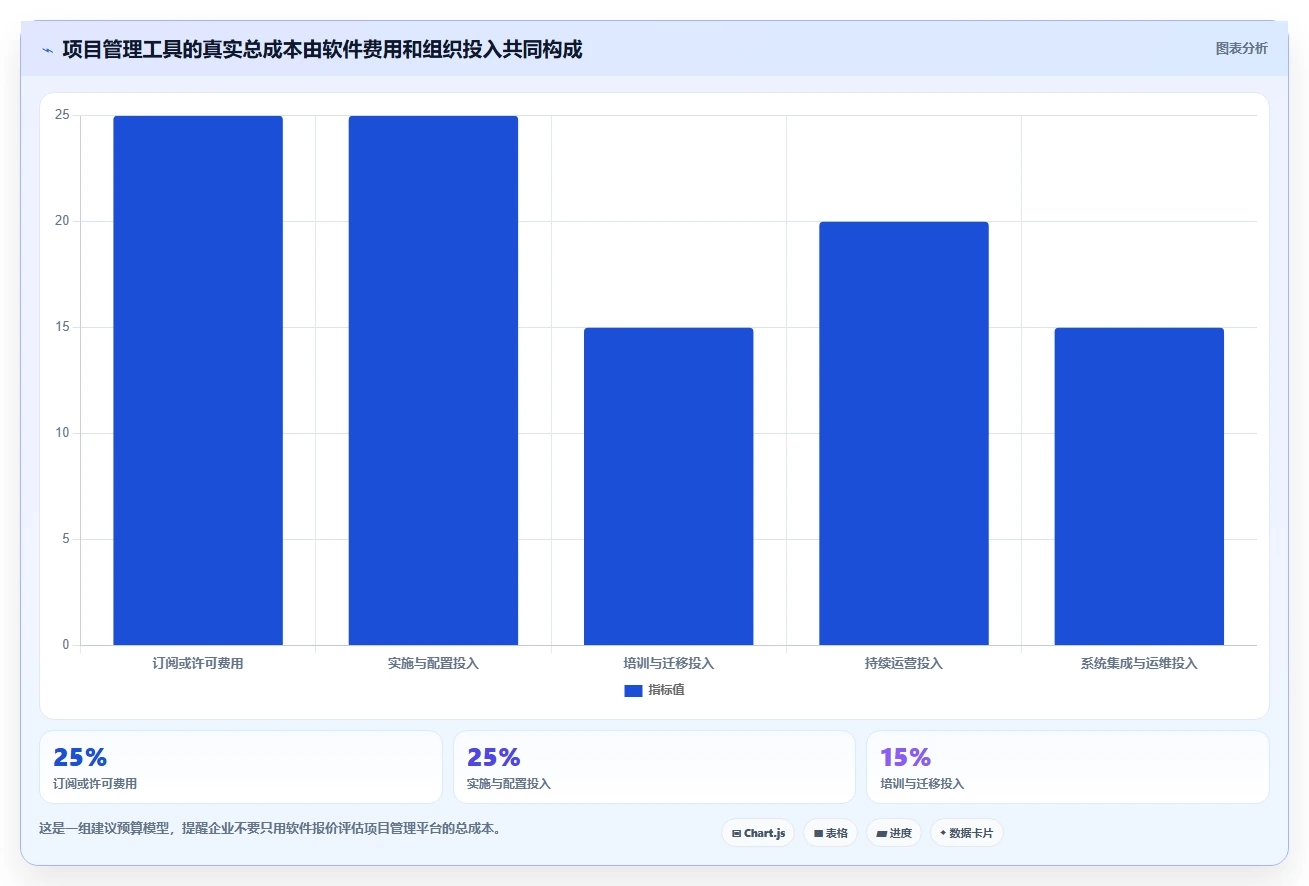1309x886 pixels.
Task: Select the 表格 chip
Action: tap(830, 833)
